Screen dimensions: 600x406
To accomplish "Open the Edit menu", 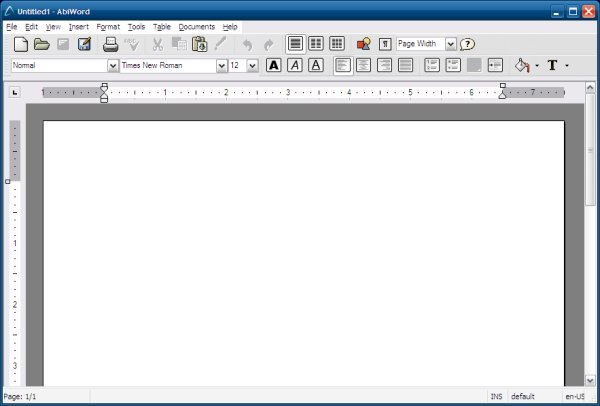I will pos(31,27).
